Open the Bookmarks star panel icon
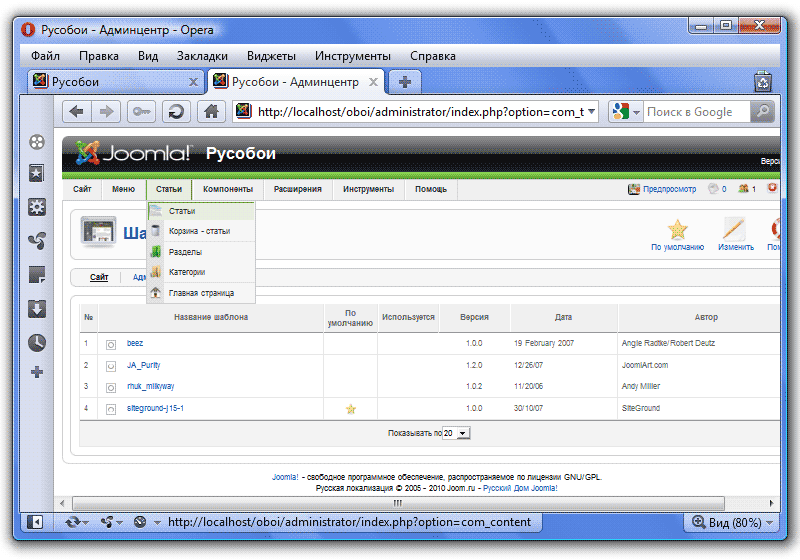 coord(37,174)
